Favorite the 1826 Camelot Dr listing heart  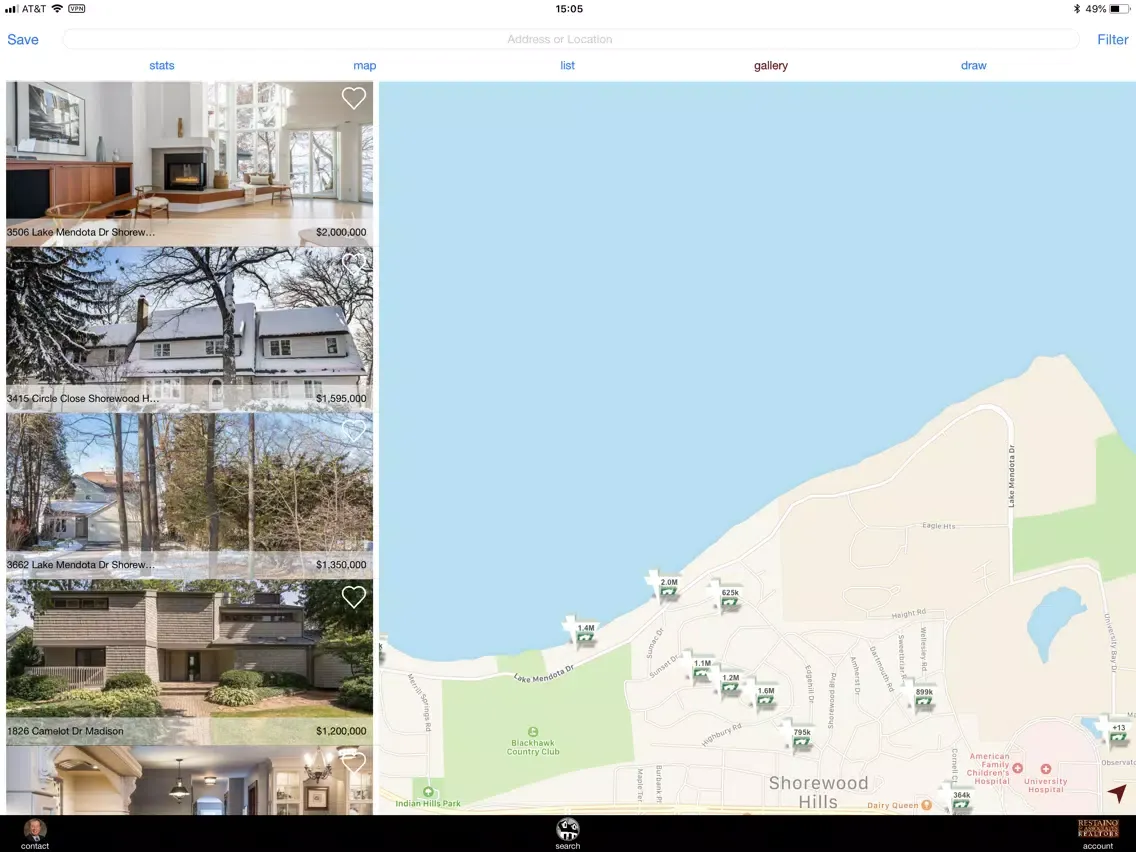point(354,597)
